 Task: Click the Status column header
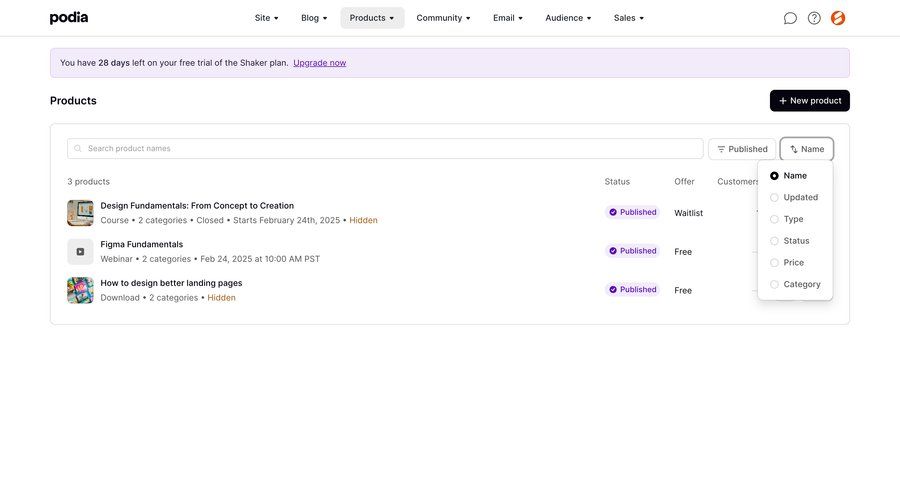click(x=617, y=181)
